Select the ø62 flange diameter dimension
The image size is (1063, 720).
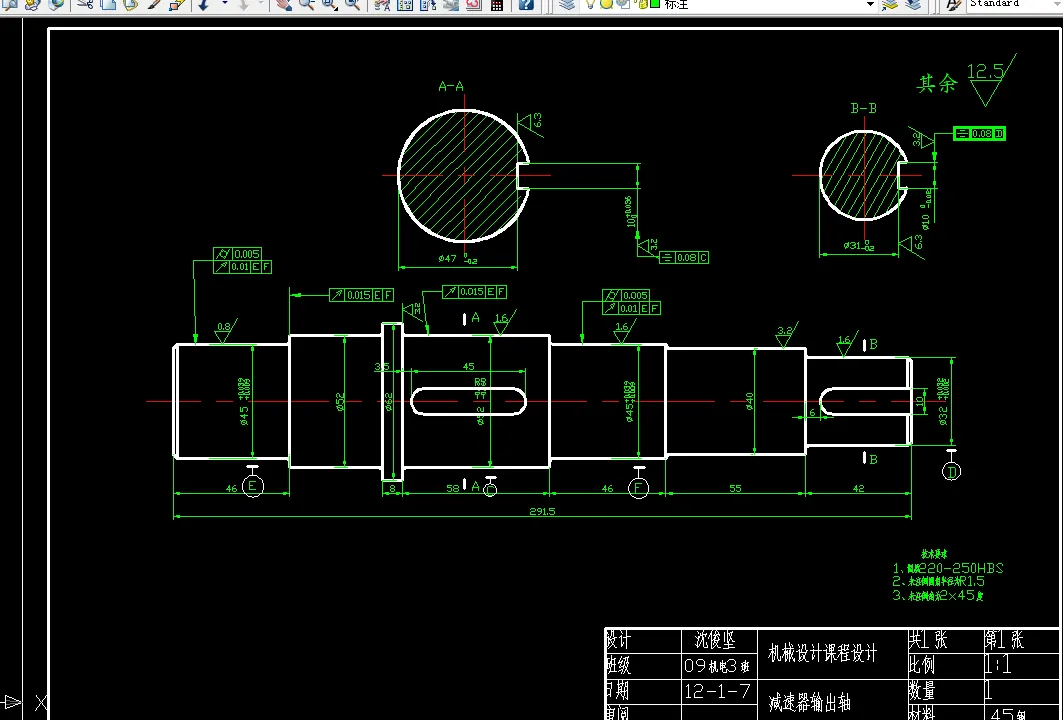[x=388, y=401]
